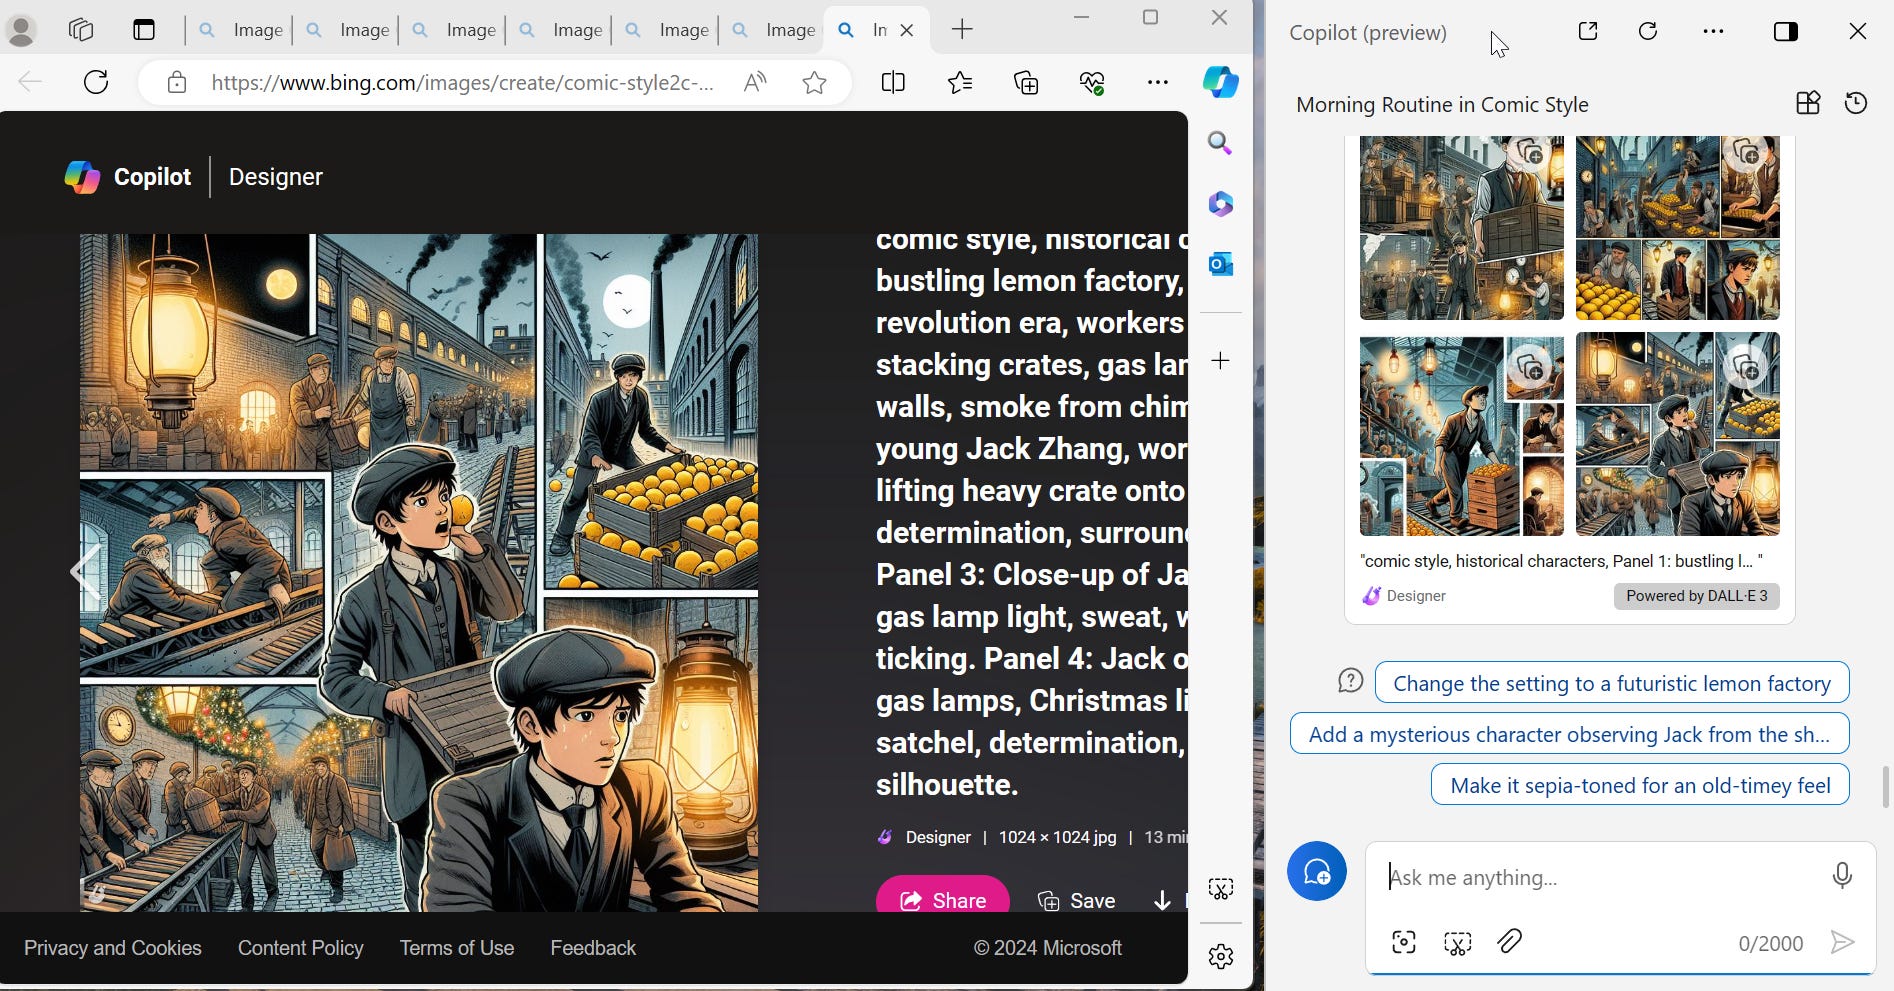Image resolution: width=1894 pixels, height=991 pixels.
Task: Select the top-right generated image thumbnail
Action: click(1678, 229)
